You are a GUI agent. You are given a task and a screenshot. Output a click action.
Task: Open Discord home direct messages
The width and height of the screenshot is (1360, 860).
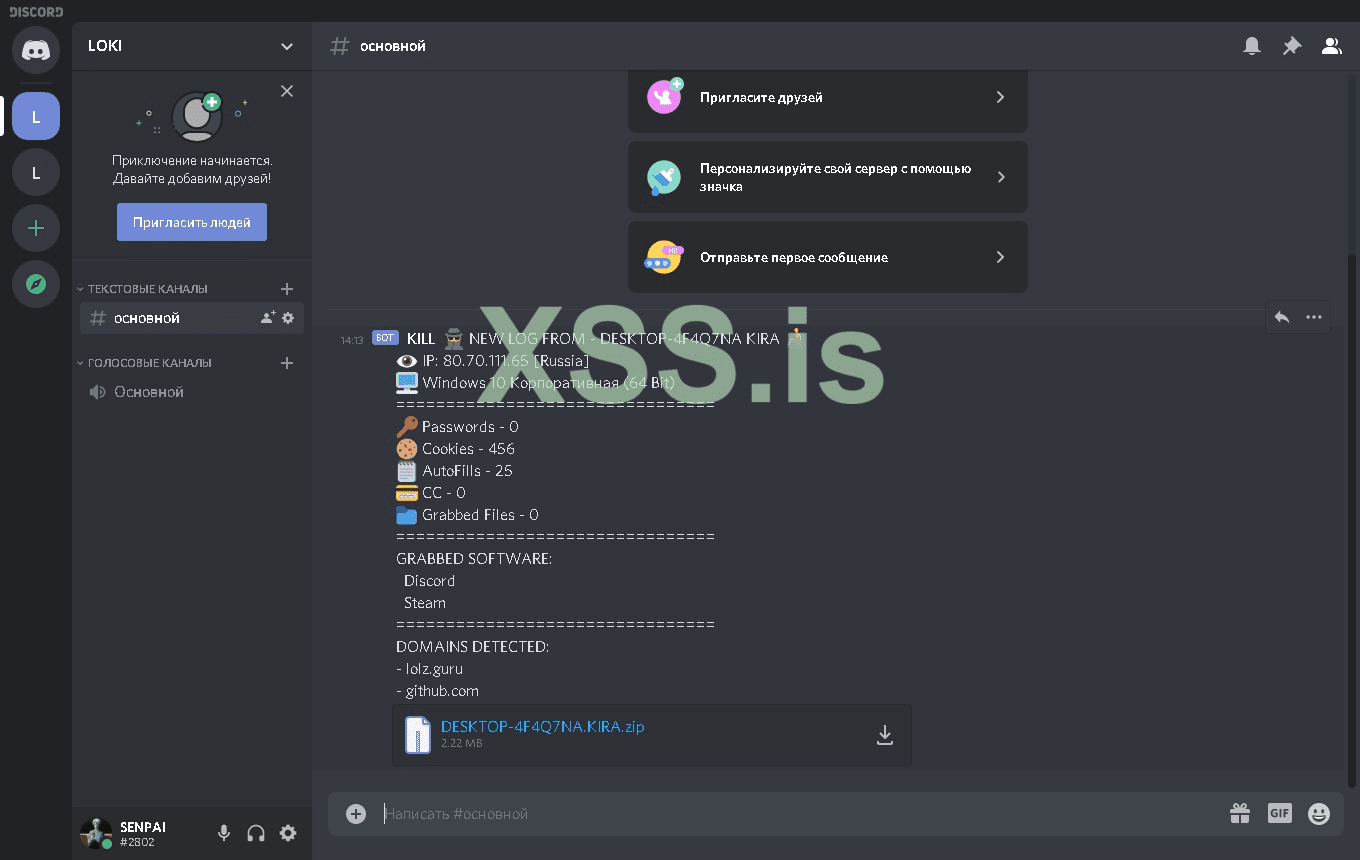tap(36, 50)
